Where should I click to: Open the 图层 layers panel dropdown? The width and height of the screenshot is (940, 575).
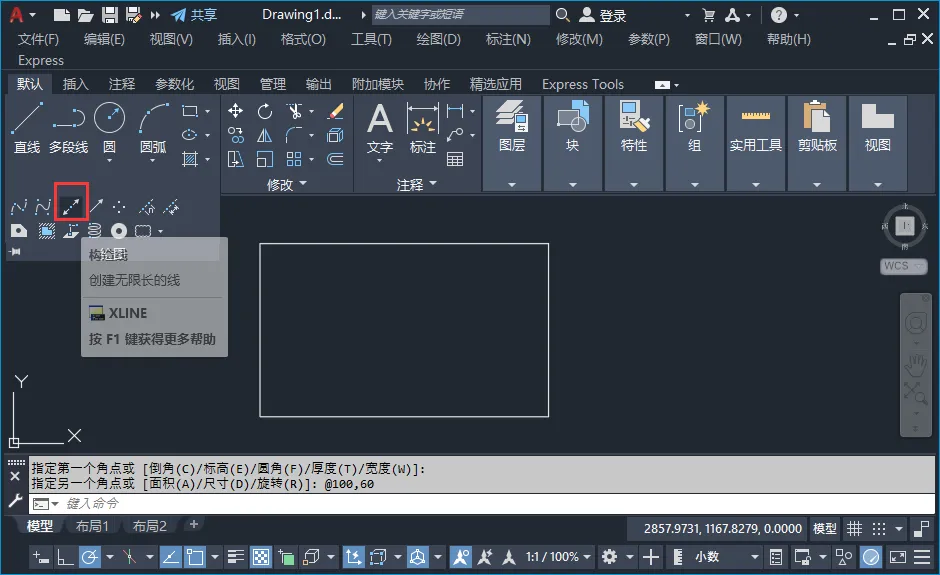pos(512,185)
